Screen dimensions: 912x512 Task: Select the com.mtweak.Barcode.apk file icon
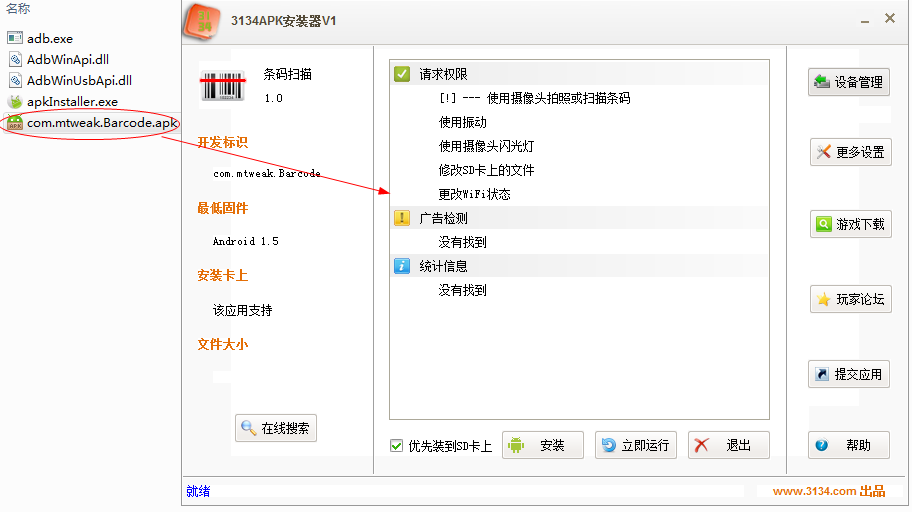click(x=15, y=123)
